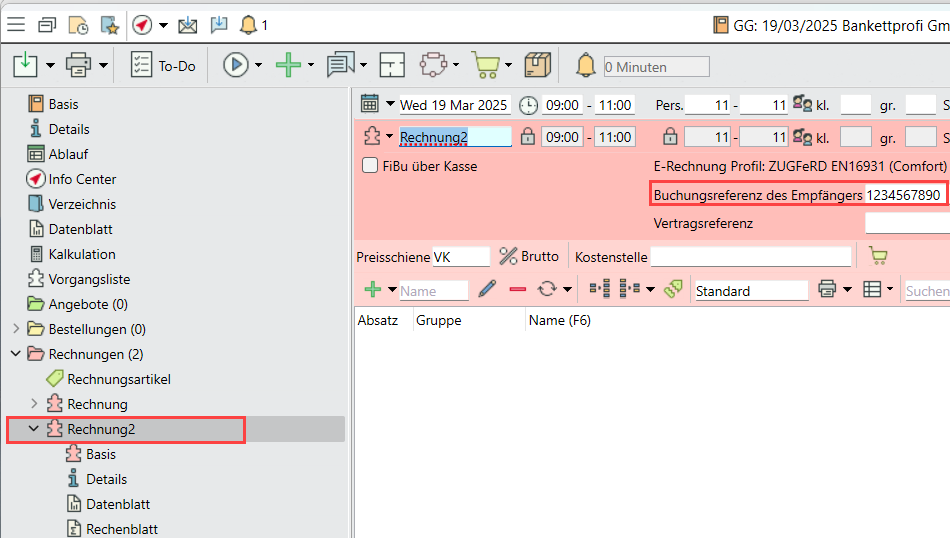950x538 pixels.
Task: Open the calendar date dropdown arrow
Action: point(390,105)
